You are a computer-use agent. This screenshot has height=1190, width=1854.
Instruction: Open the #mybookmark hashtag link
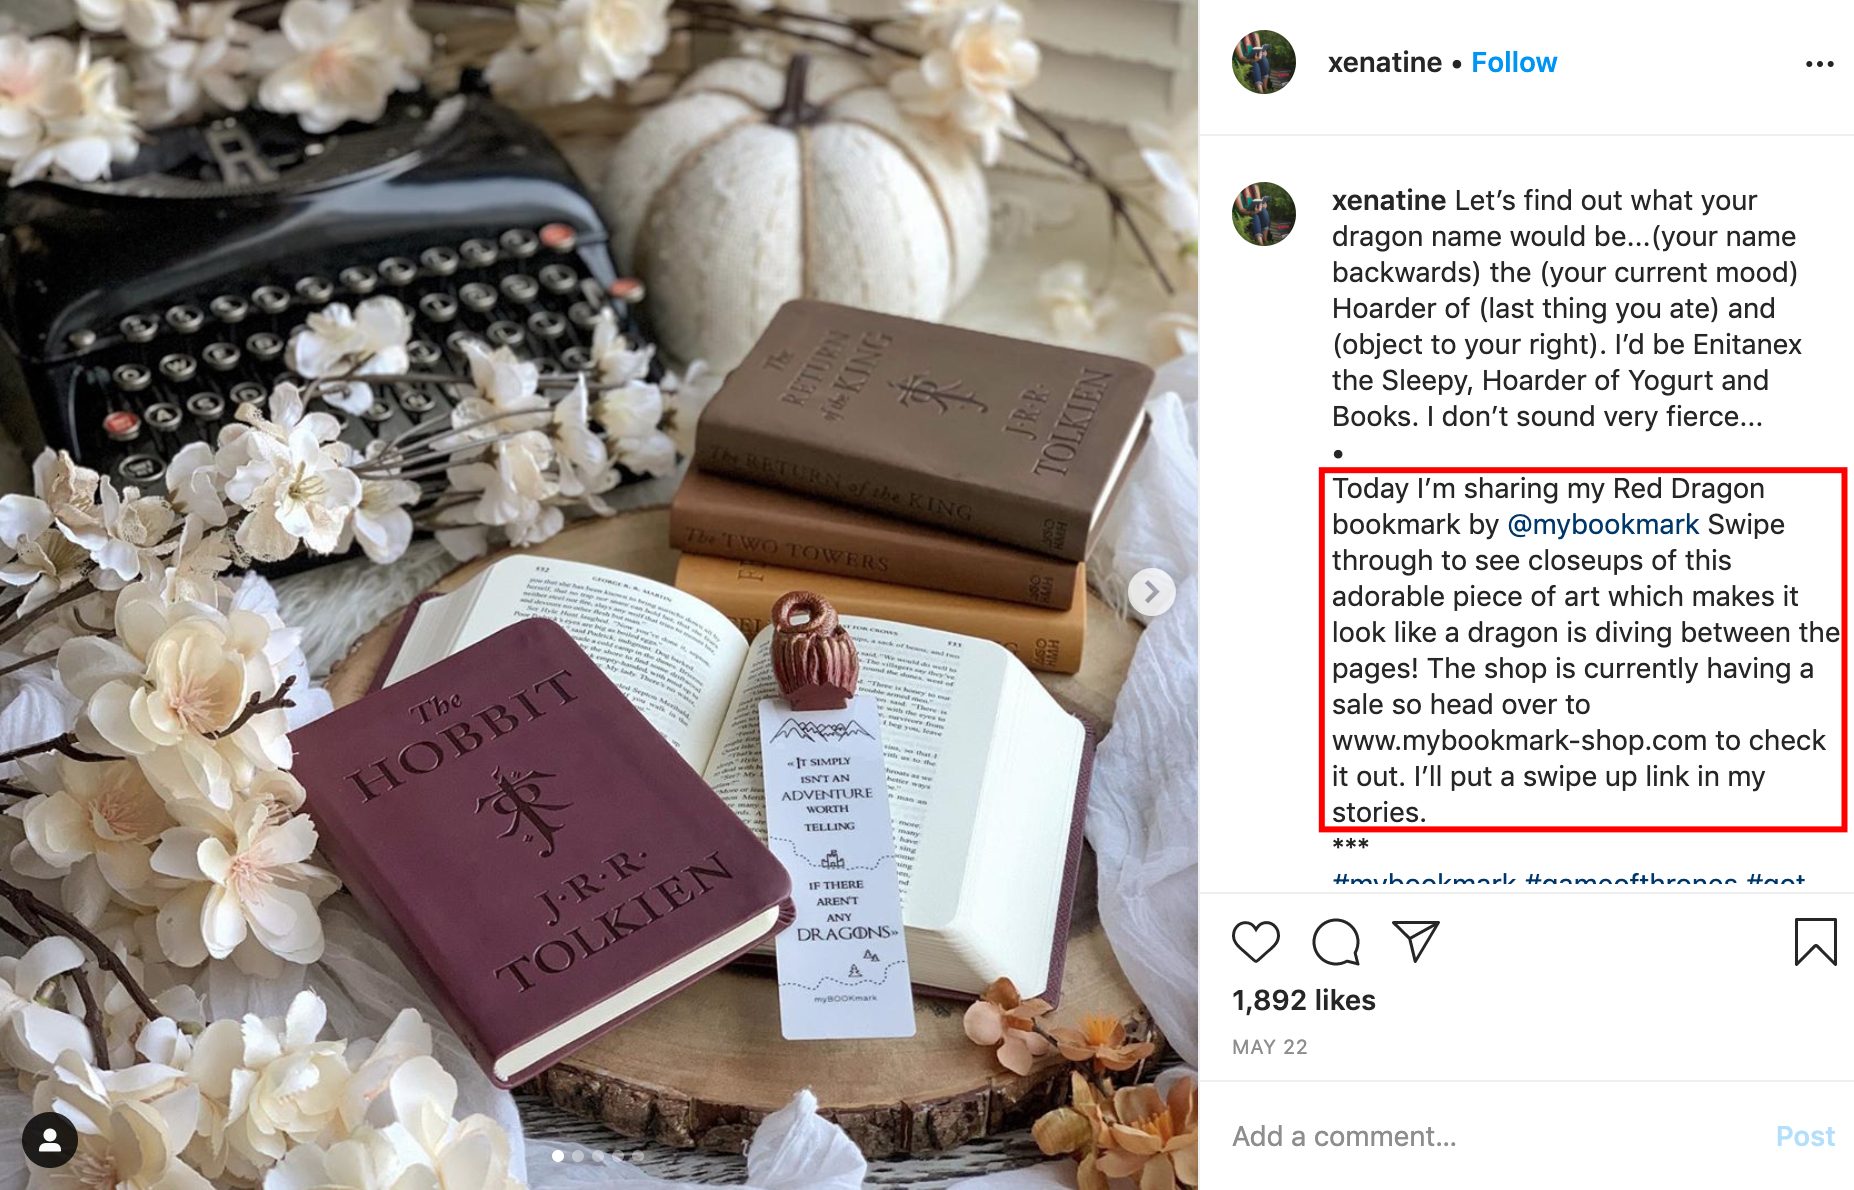(1424, 881)
